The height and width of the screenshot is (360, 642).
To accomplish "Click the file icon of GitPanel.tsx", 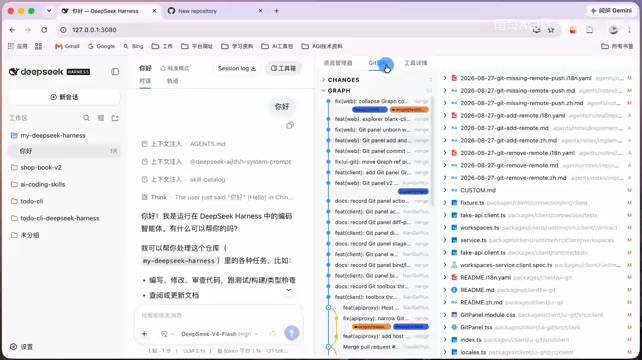I will [454, 327].
